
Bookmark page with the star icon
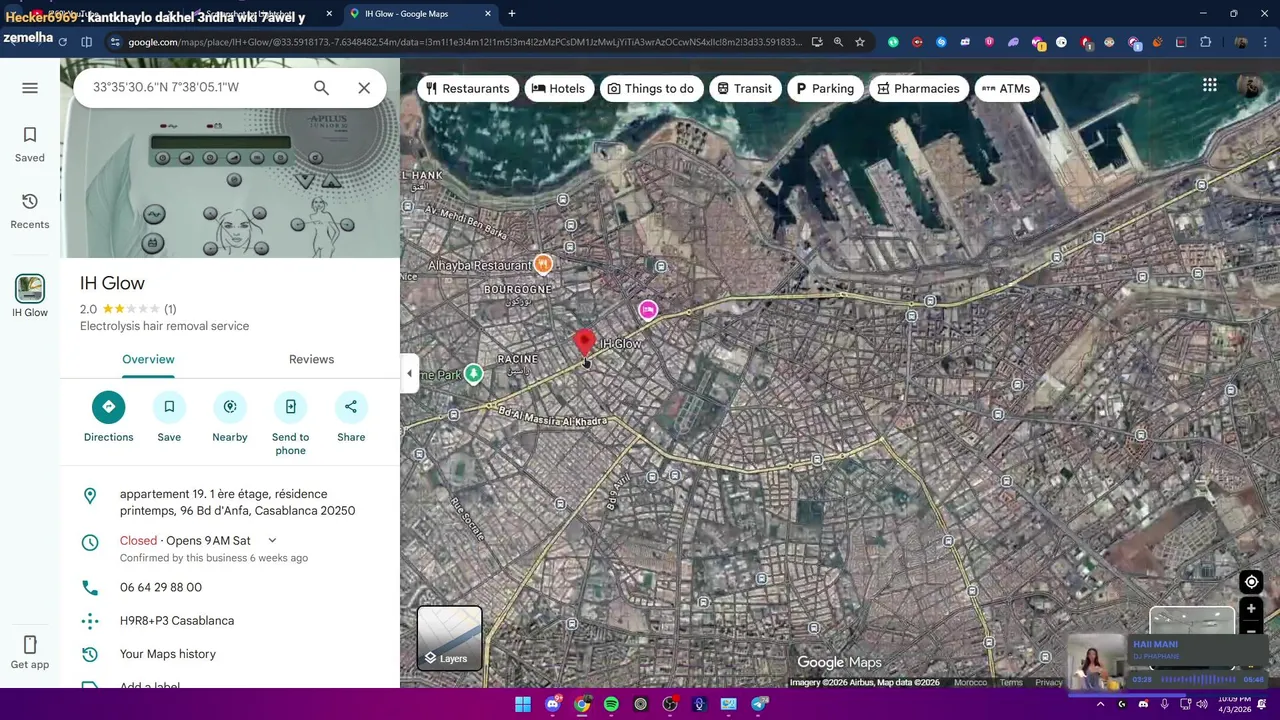click(x=860, y=42)
